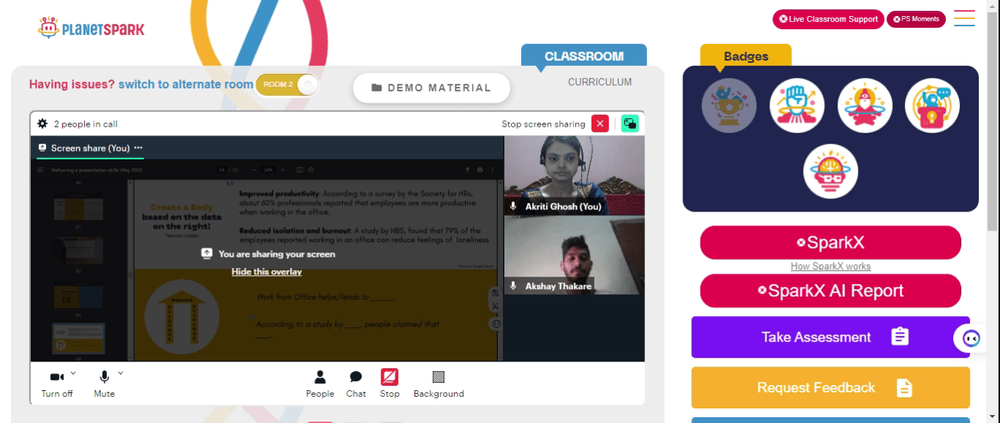Screen dimensions: 1000x423
Task: Select the brain with glasses badge
Action: [830, 171]
